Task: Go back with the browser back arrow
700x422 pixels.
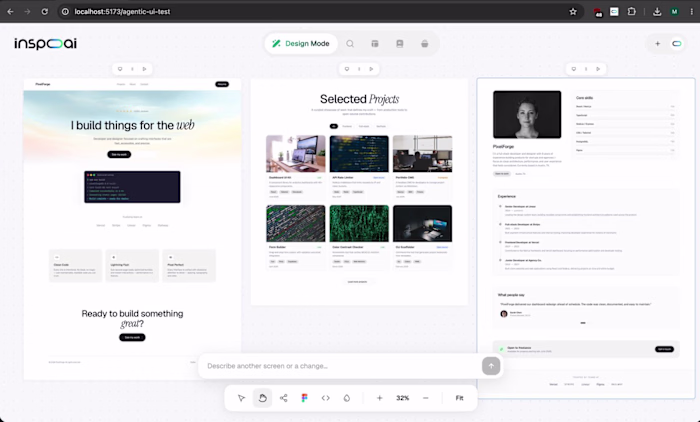Action: click(x=10, y=12)
